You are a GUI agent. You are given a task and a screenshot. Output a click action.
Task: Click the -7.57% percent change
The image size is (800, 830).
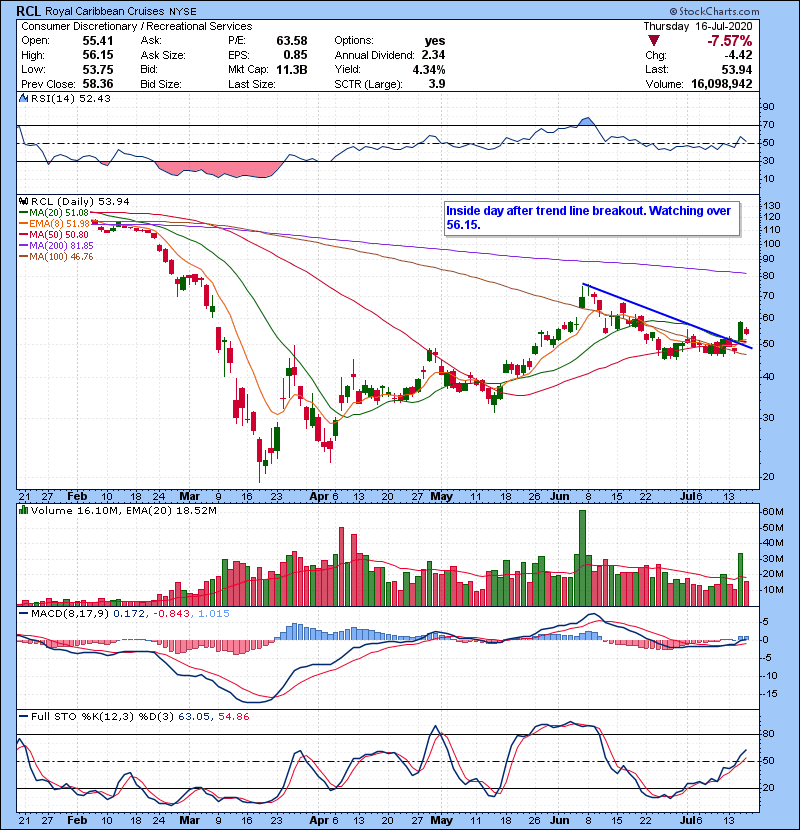(730, 41)
